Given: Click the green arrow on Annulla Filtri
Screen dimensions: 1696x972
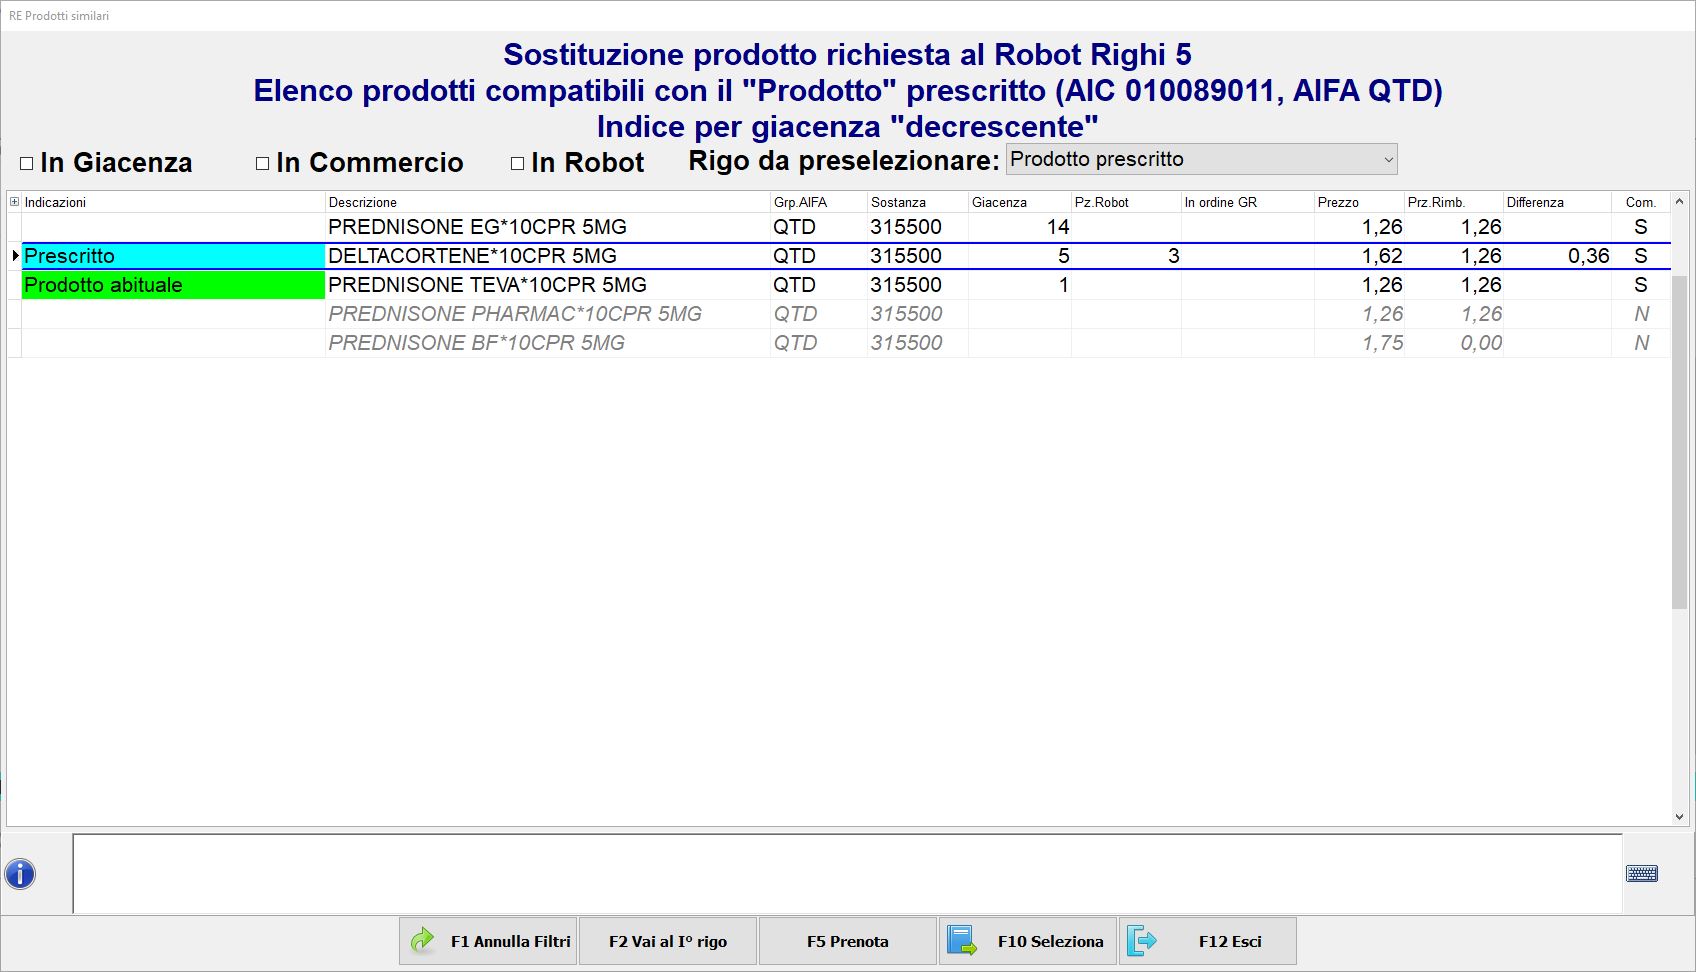Looking at the screenshot, I should point(424,941).
